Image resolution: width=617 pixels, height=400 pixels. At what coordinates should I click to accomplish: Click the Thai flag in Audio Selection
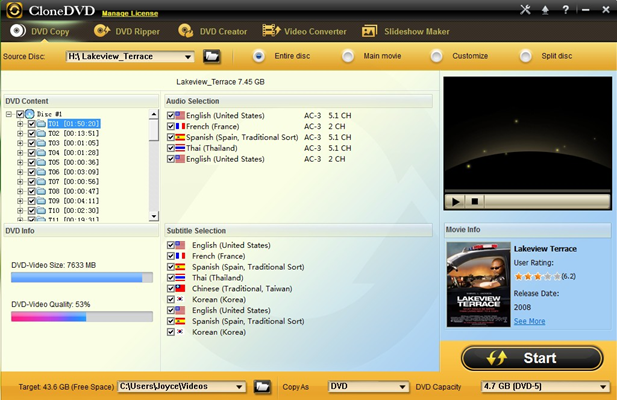pos(180,148)
